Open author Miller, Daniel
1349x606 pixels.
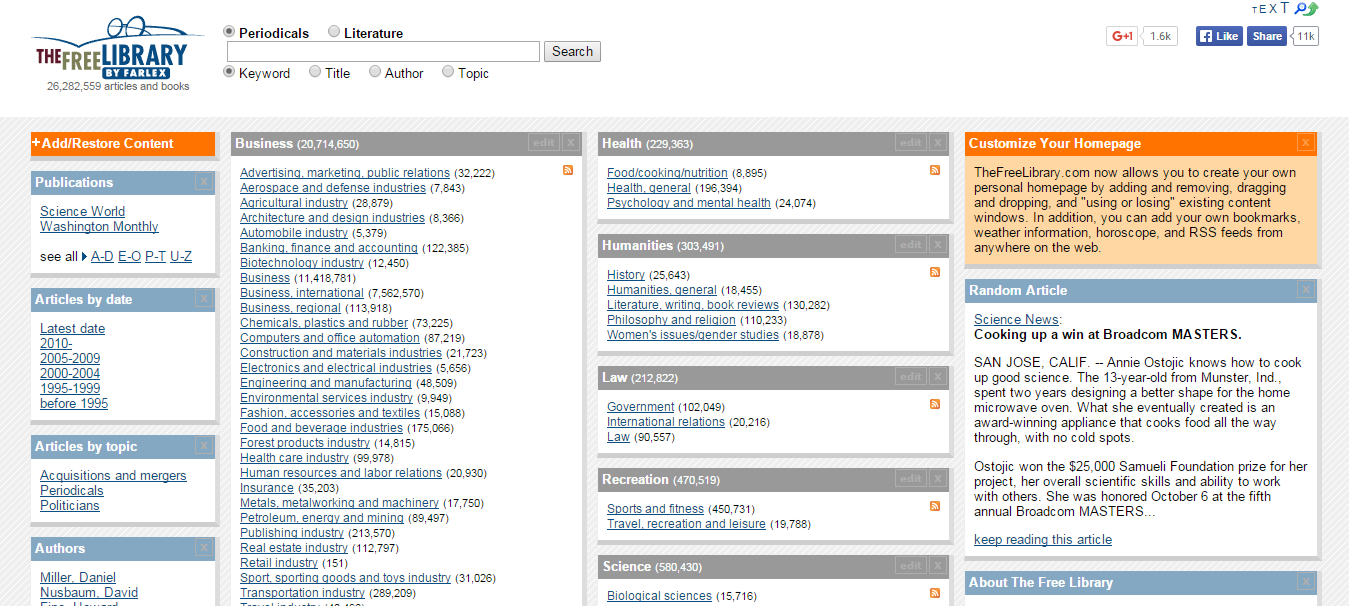[x=78, y=578]
